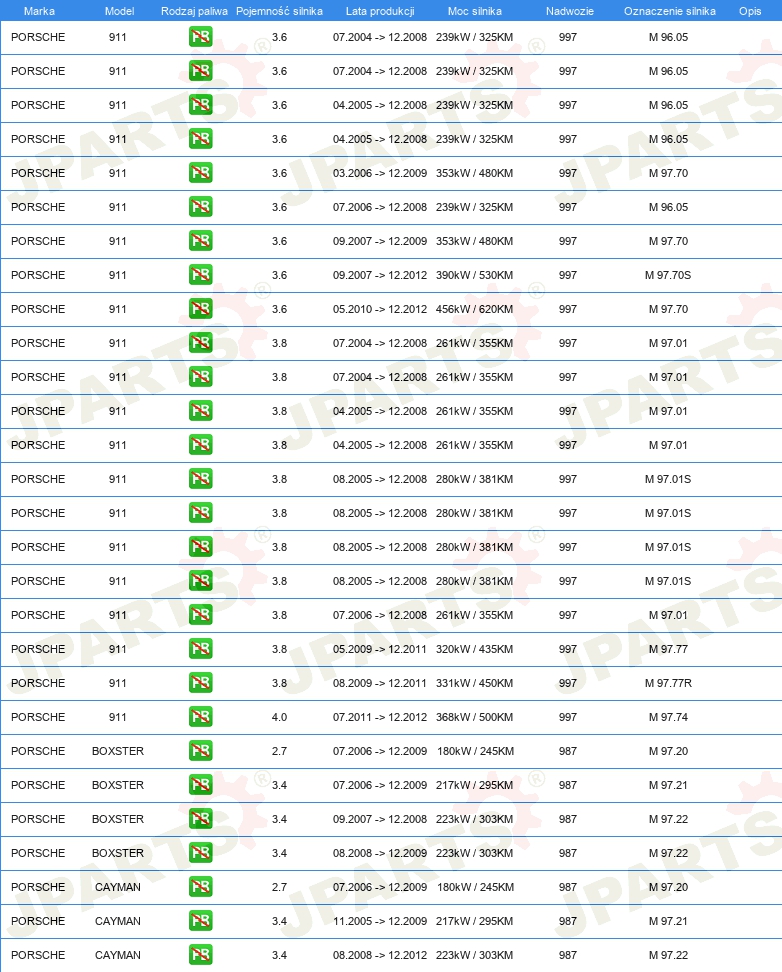Click fuel icon in the M 97.77 row
782x972 pixels.
[200, 649]
